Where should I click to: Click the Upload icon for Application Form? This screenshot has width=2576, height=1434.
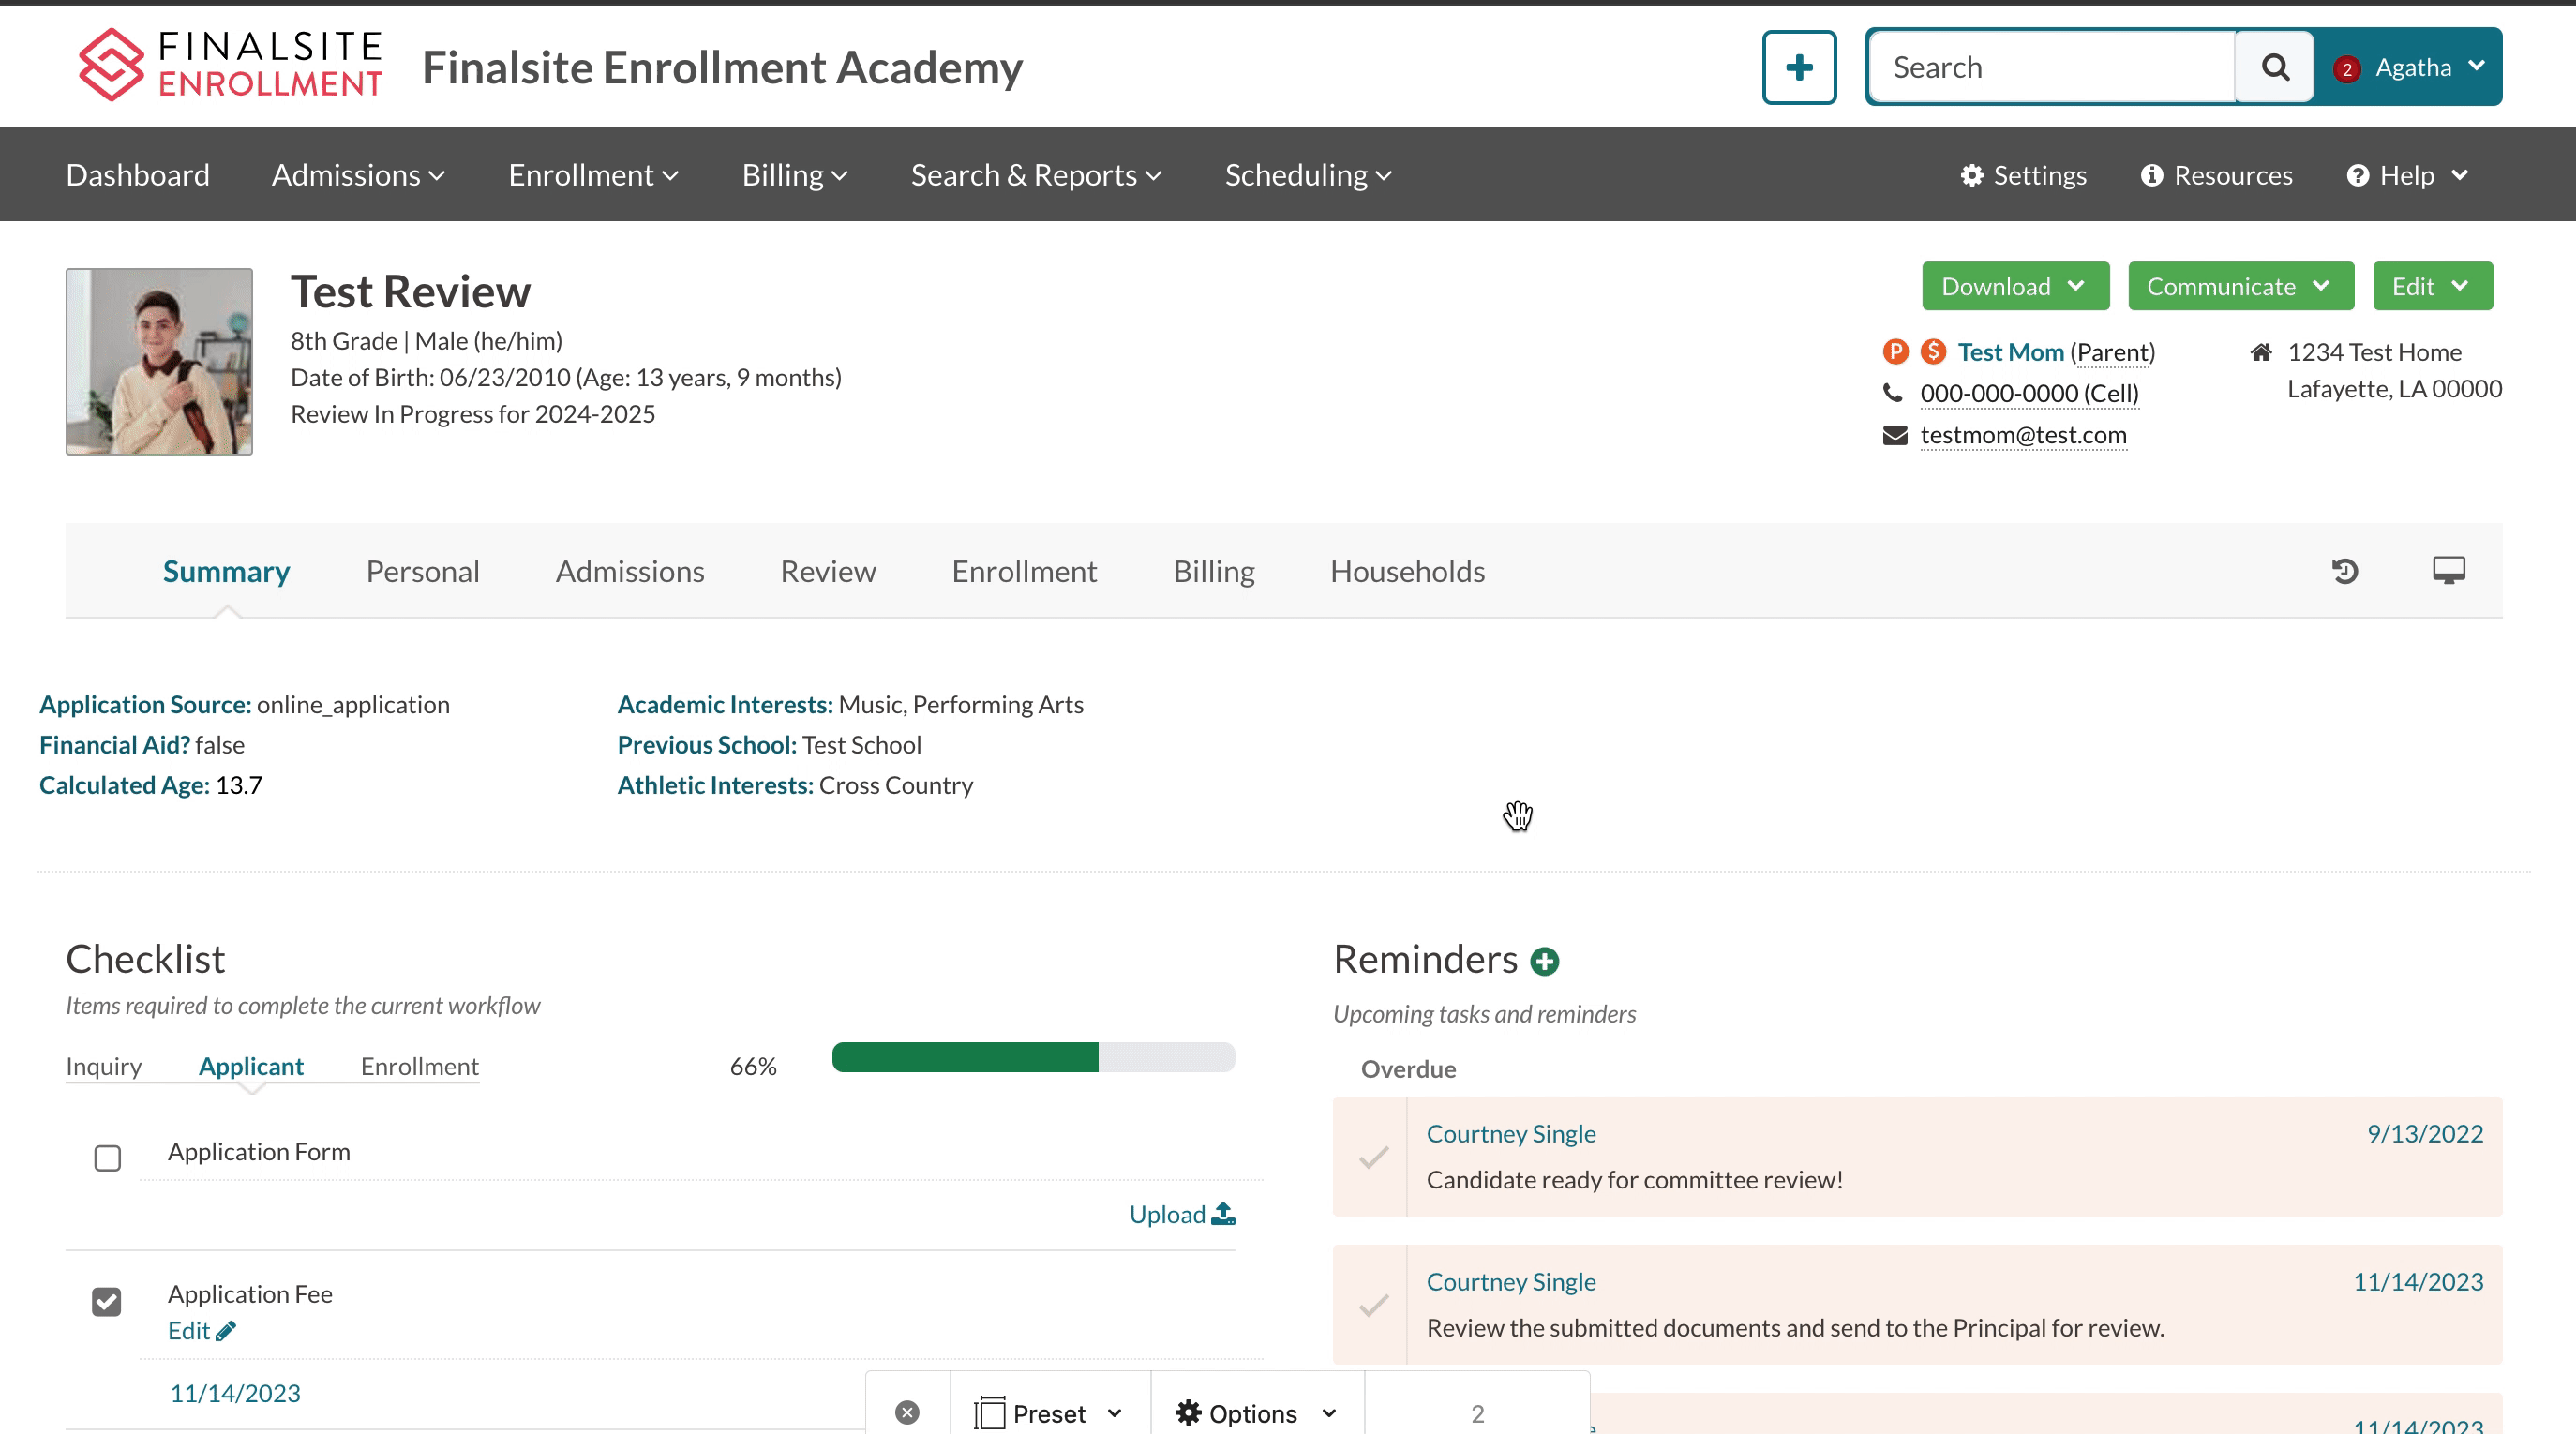tap(1222, 1214)
